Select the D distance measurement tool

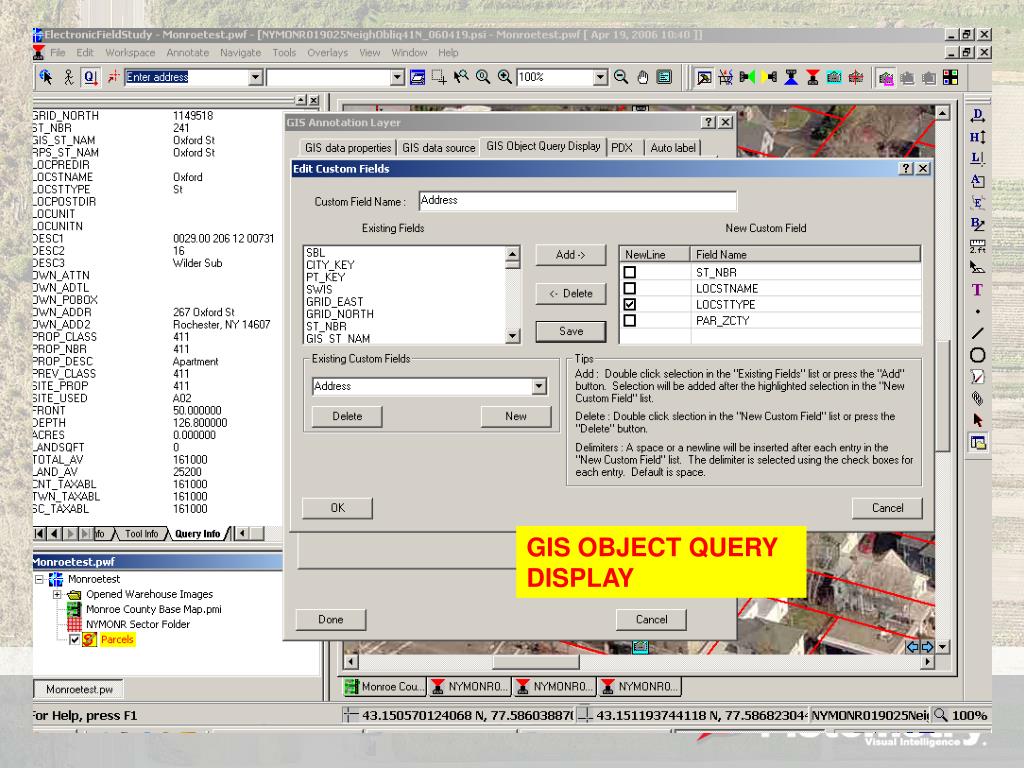pyautogui.click(x=977, y=116)
